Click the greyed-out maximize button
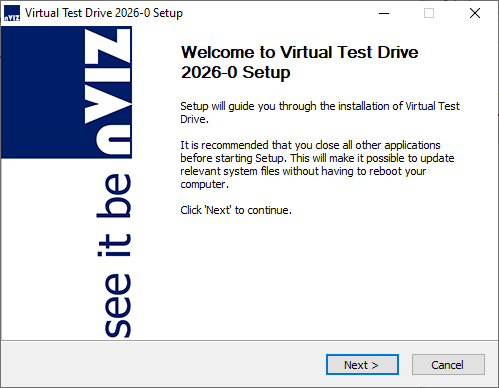Screen dimensions: 499x388 pyautogui.click(x=429, y=13)
